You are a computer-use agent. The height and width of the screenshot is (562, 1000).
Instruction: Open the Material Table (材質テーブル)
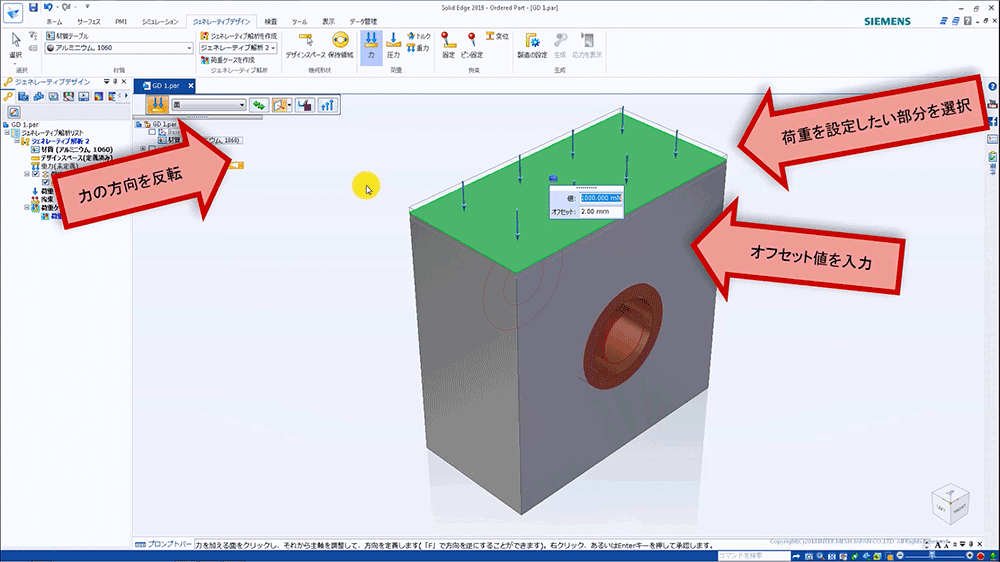pyautogui.click(x=68, y=36)
